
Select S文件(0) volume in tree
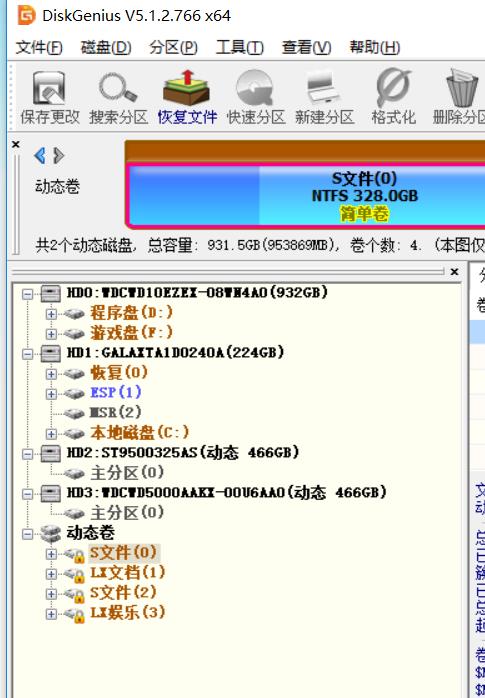tap(123, 552)
